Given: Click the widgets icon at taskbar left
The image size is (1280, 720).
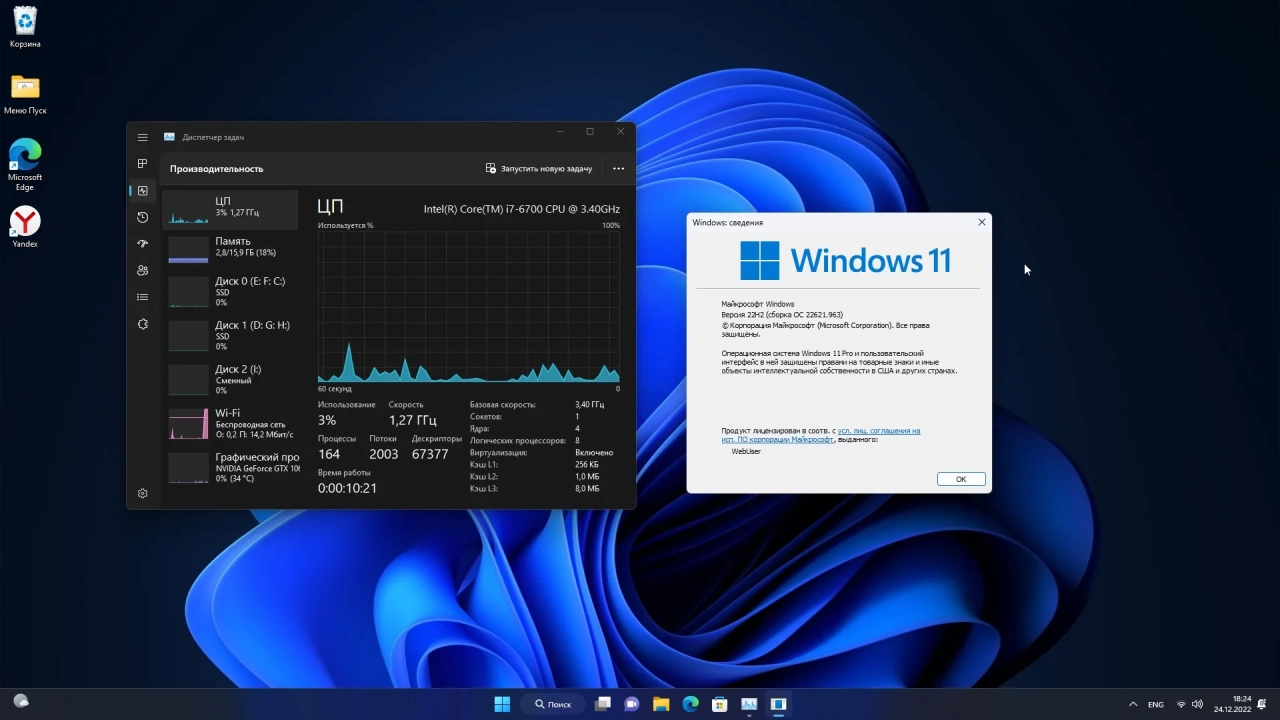Looking at the screenshot, I should coord(21,701).
